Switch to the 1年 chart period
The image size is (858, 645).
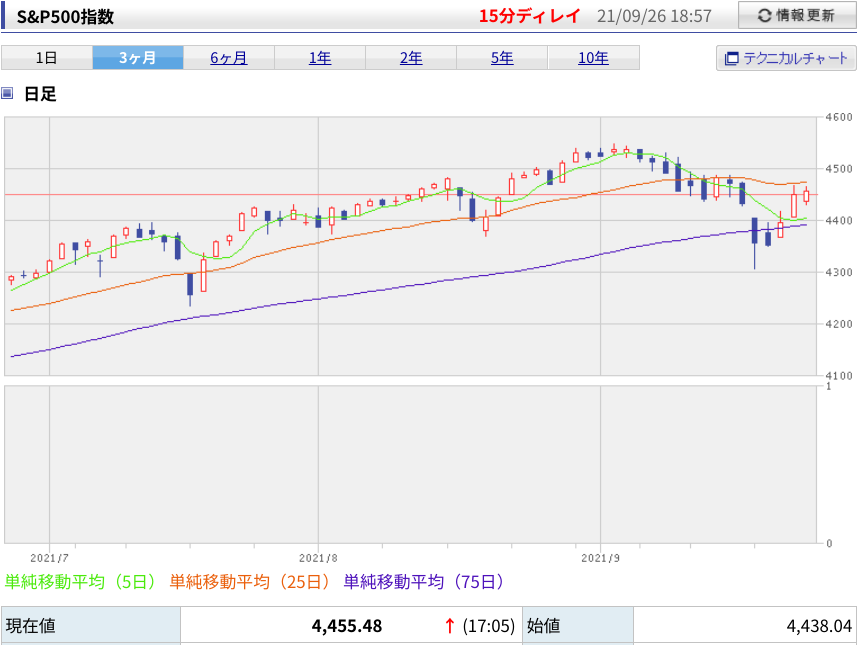point(320,57)
